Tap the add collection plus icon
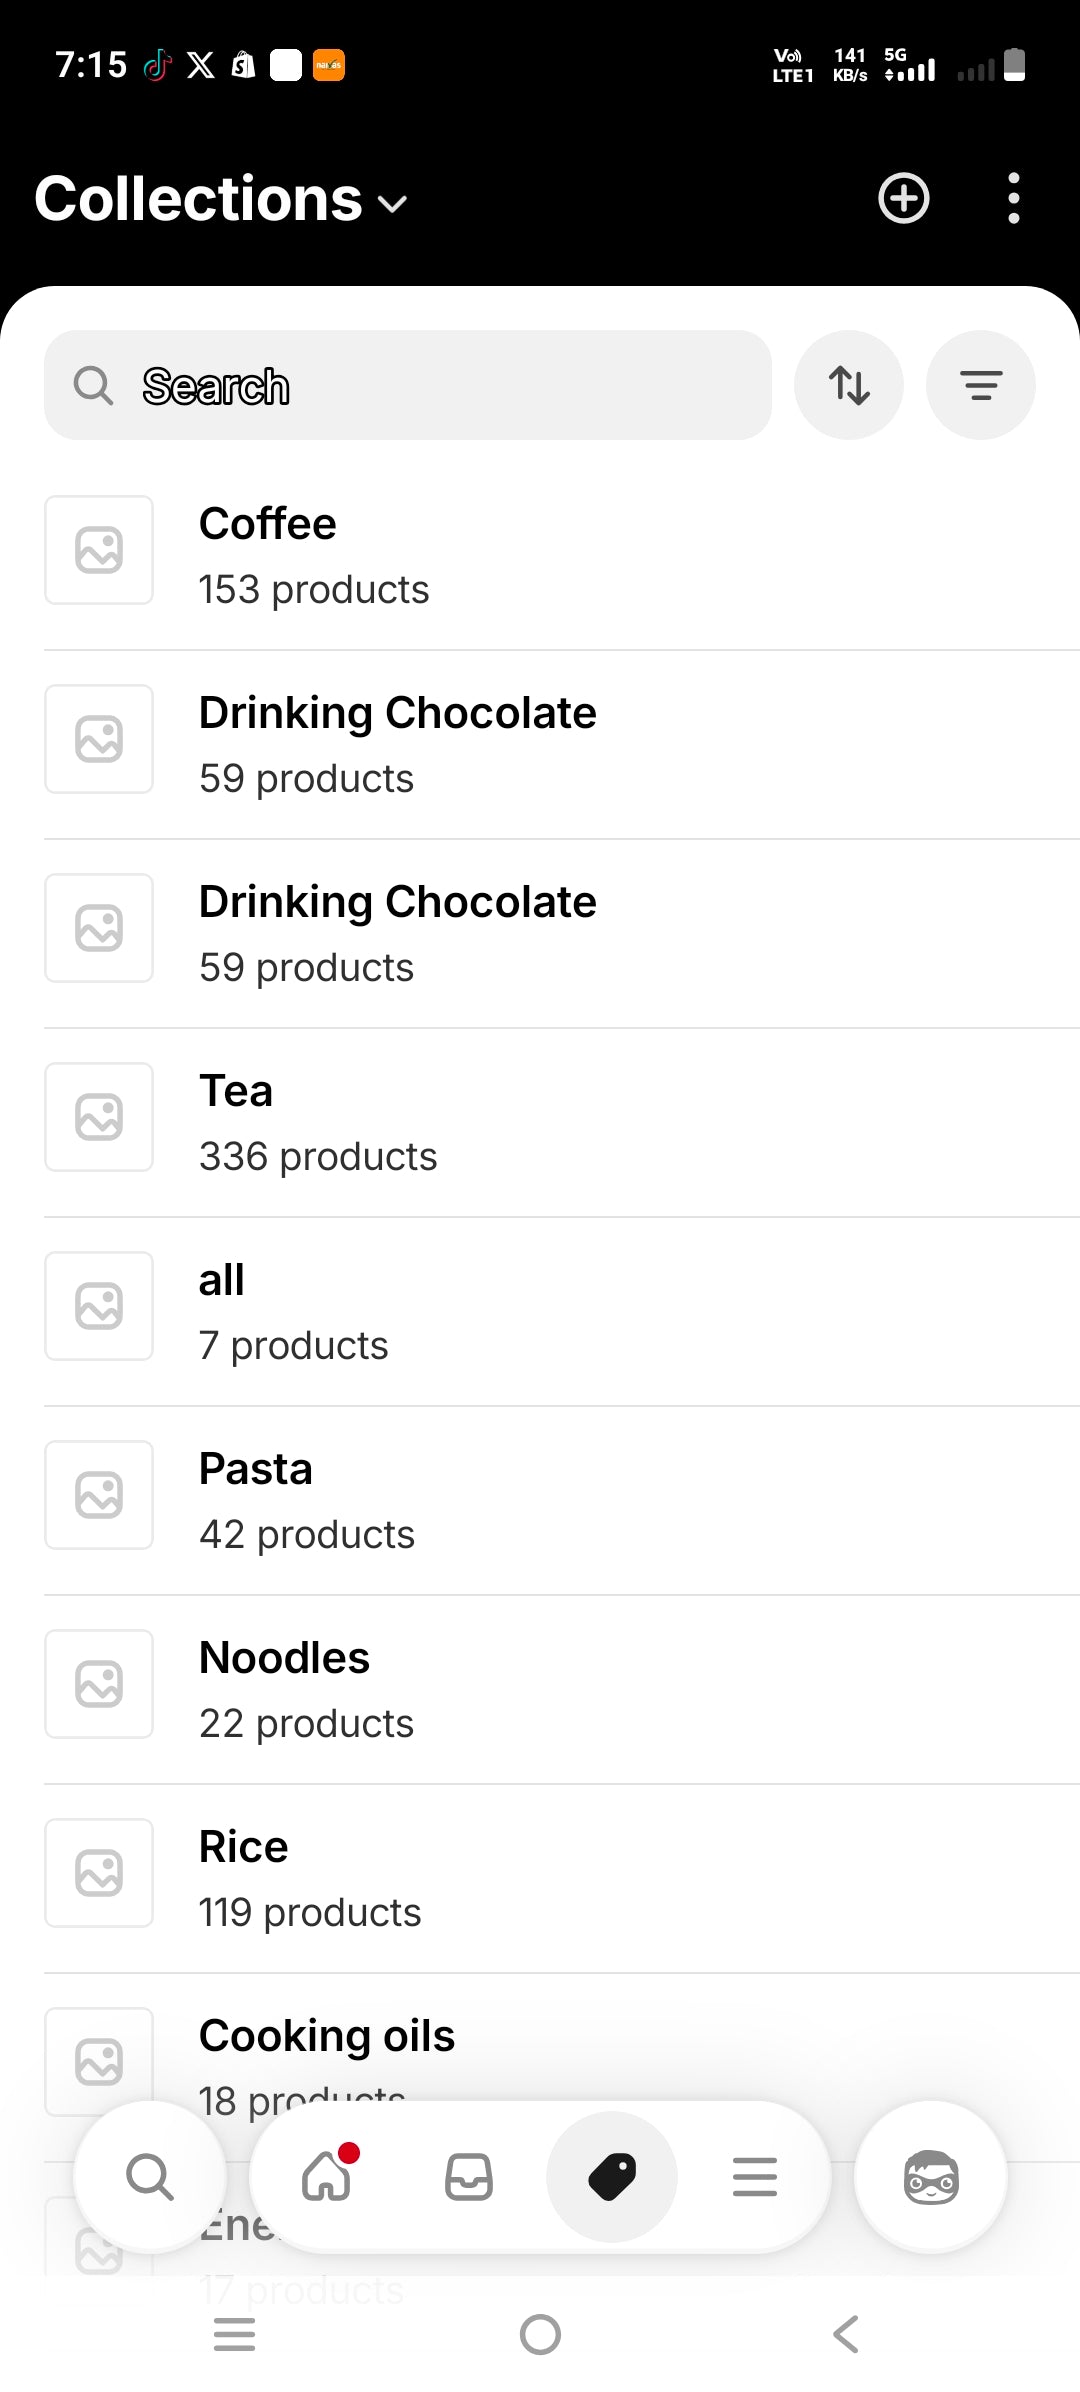 click(x=903, y=198)
